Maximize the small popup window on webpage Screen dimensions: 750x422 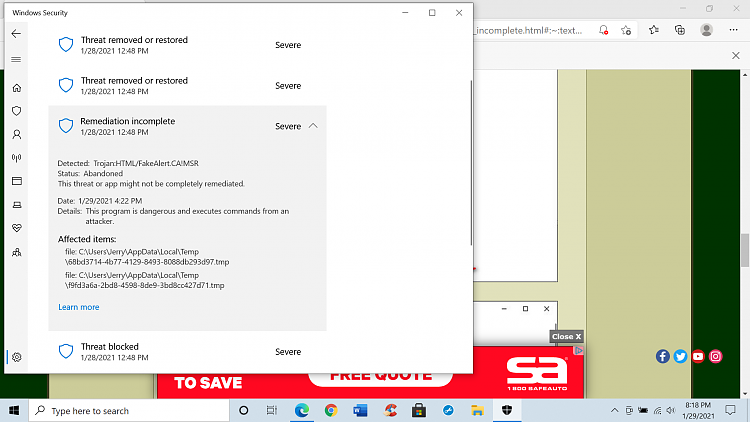point(525,309)
